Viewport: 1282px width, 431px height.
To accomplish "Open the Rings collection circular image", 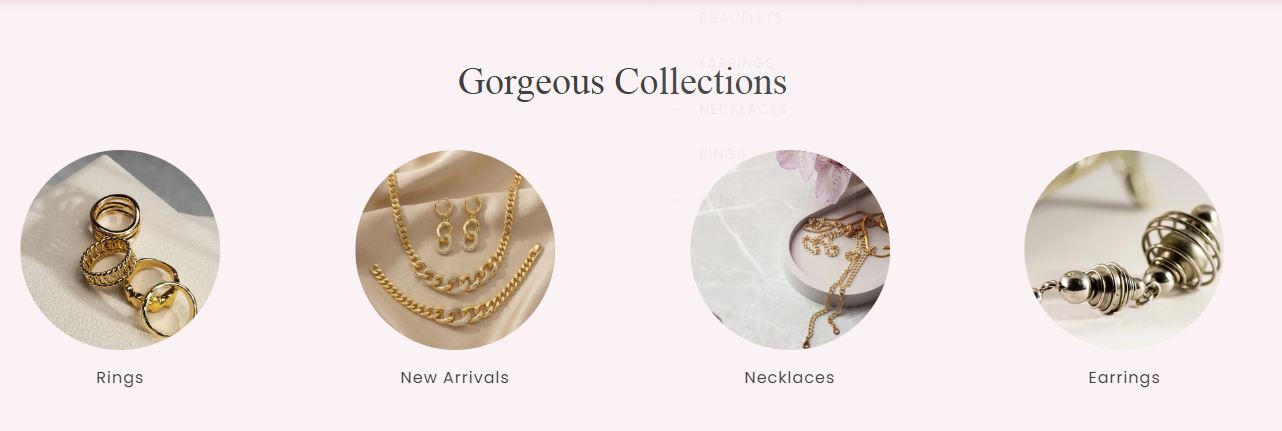I will pyautogui.click(x=120, y=250).
